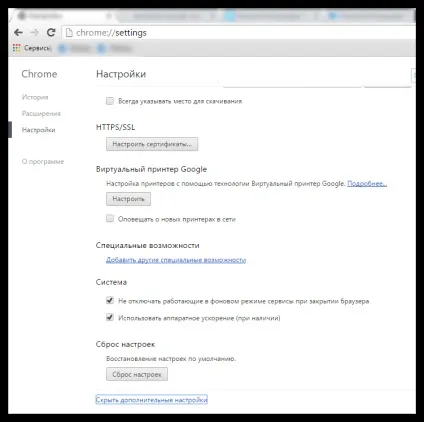Click the Сброс настроек section heading
The width and height of the screenshot is (424, 422).
tap(125, 344)
